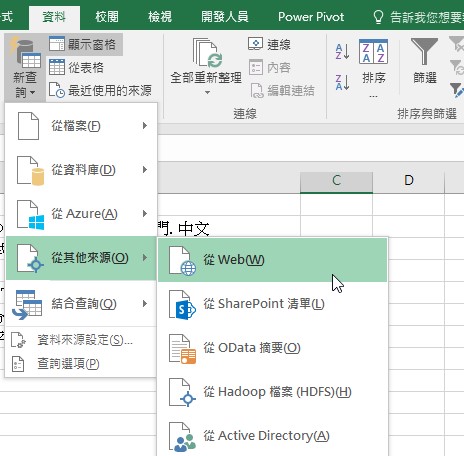Expand the 從 Azure(A) submenu arrow
Viewport: 464px width, 456px height.
click(x=145, y=214)
